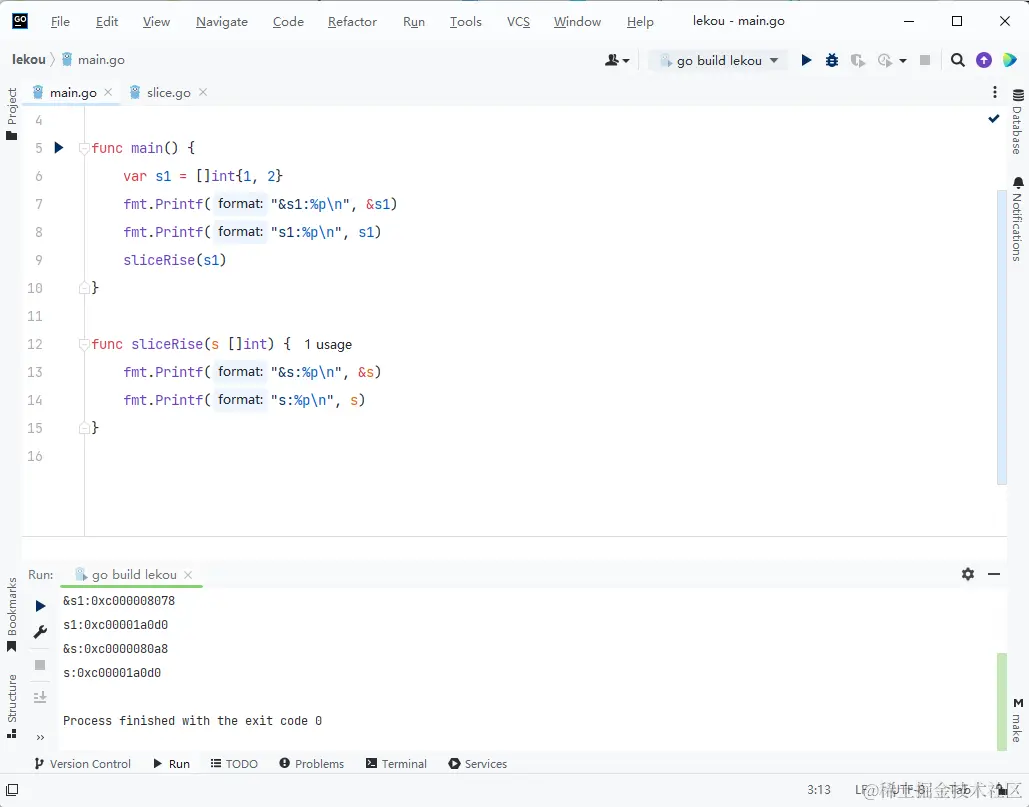Screen dimensions: 1029x807
Task: Open the Tools menu
Action: click(x=466, y=22)
